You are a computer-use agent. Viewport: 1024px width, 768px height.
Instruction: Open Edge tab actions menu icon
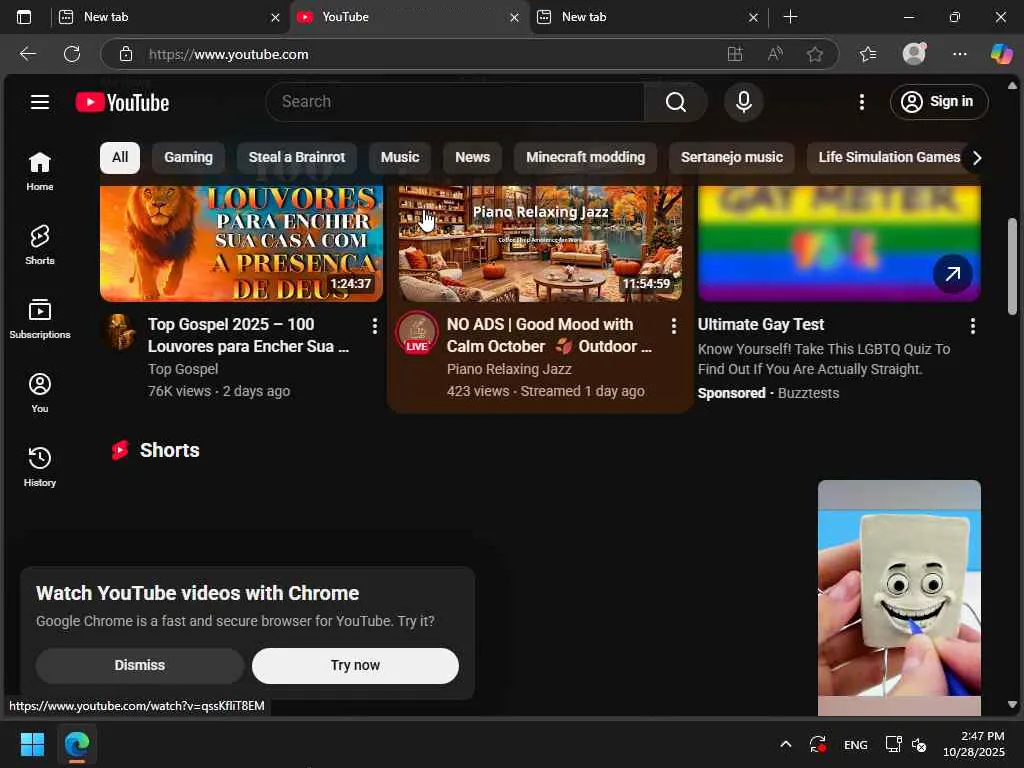click(24, 17)
